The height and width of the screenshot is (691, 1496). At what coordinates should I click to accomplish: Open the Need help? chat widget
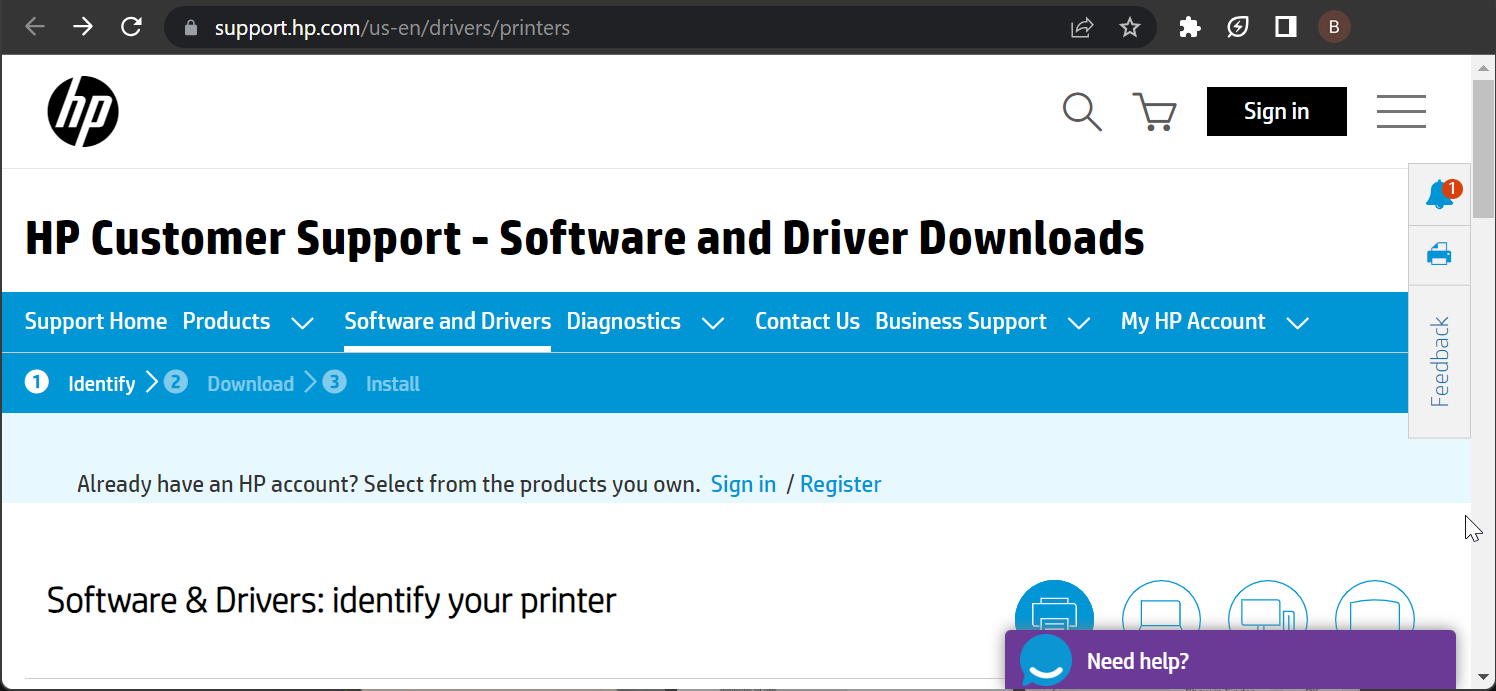(1230, 661)
